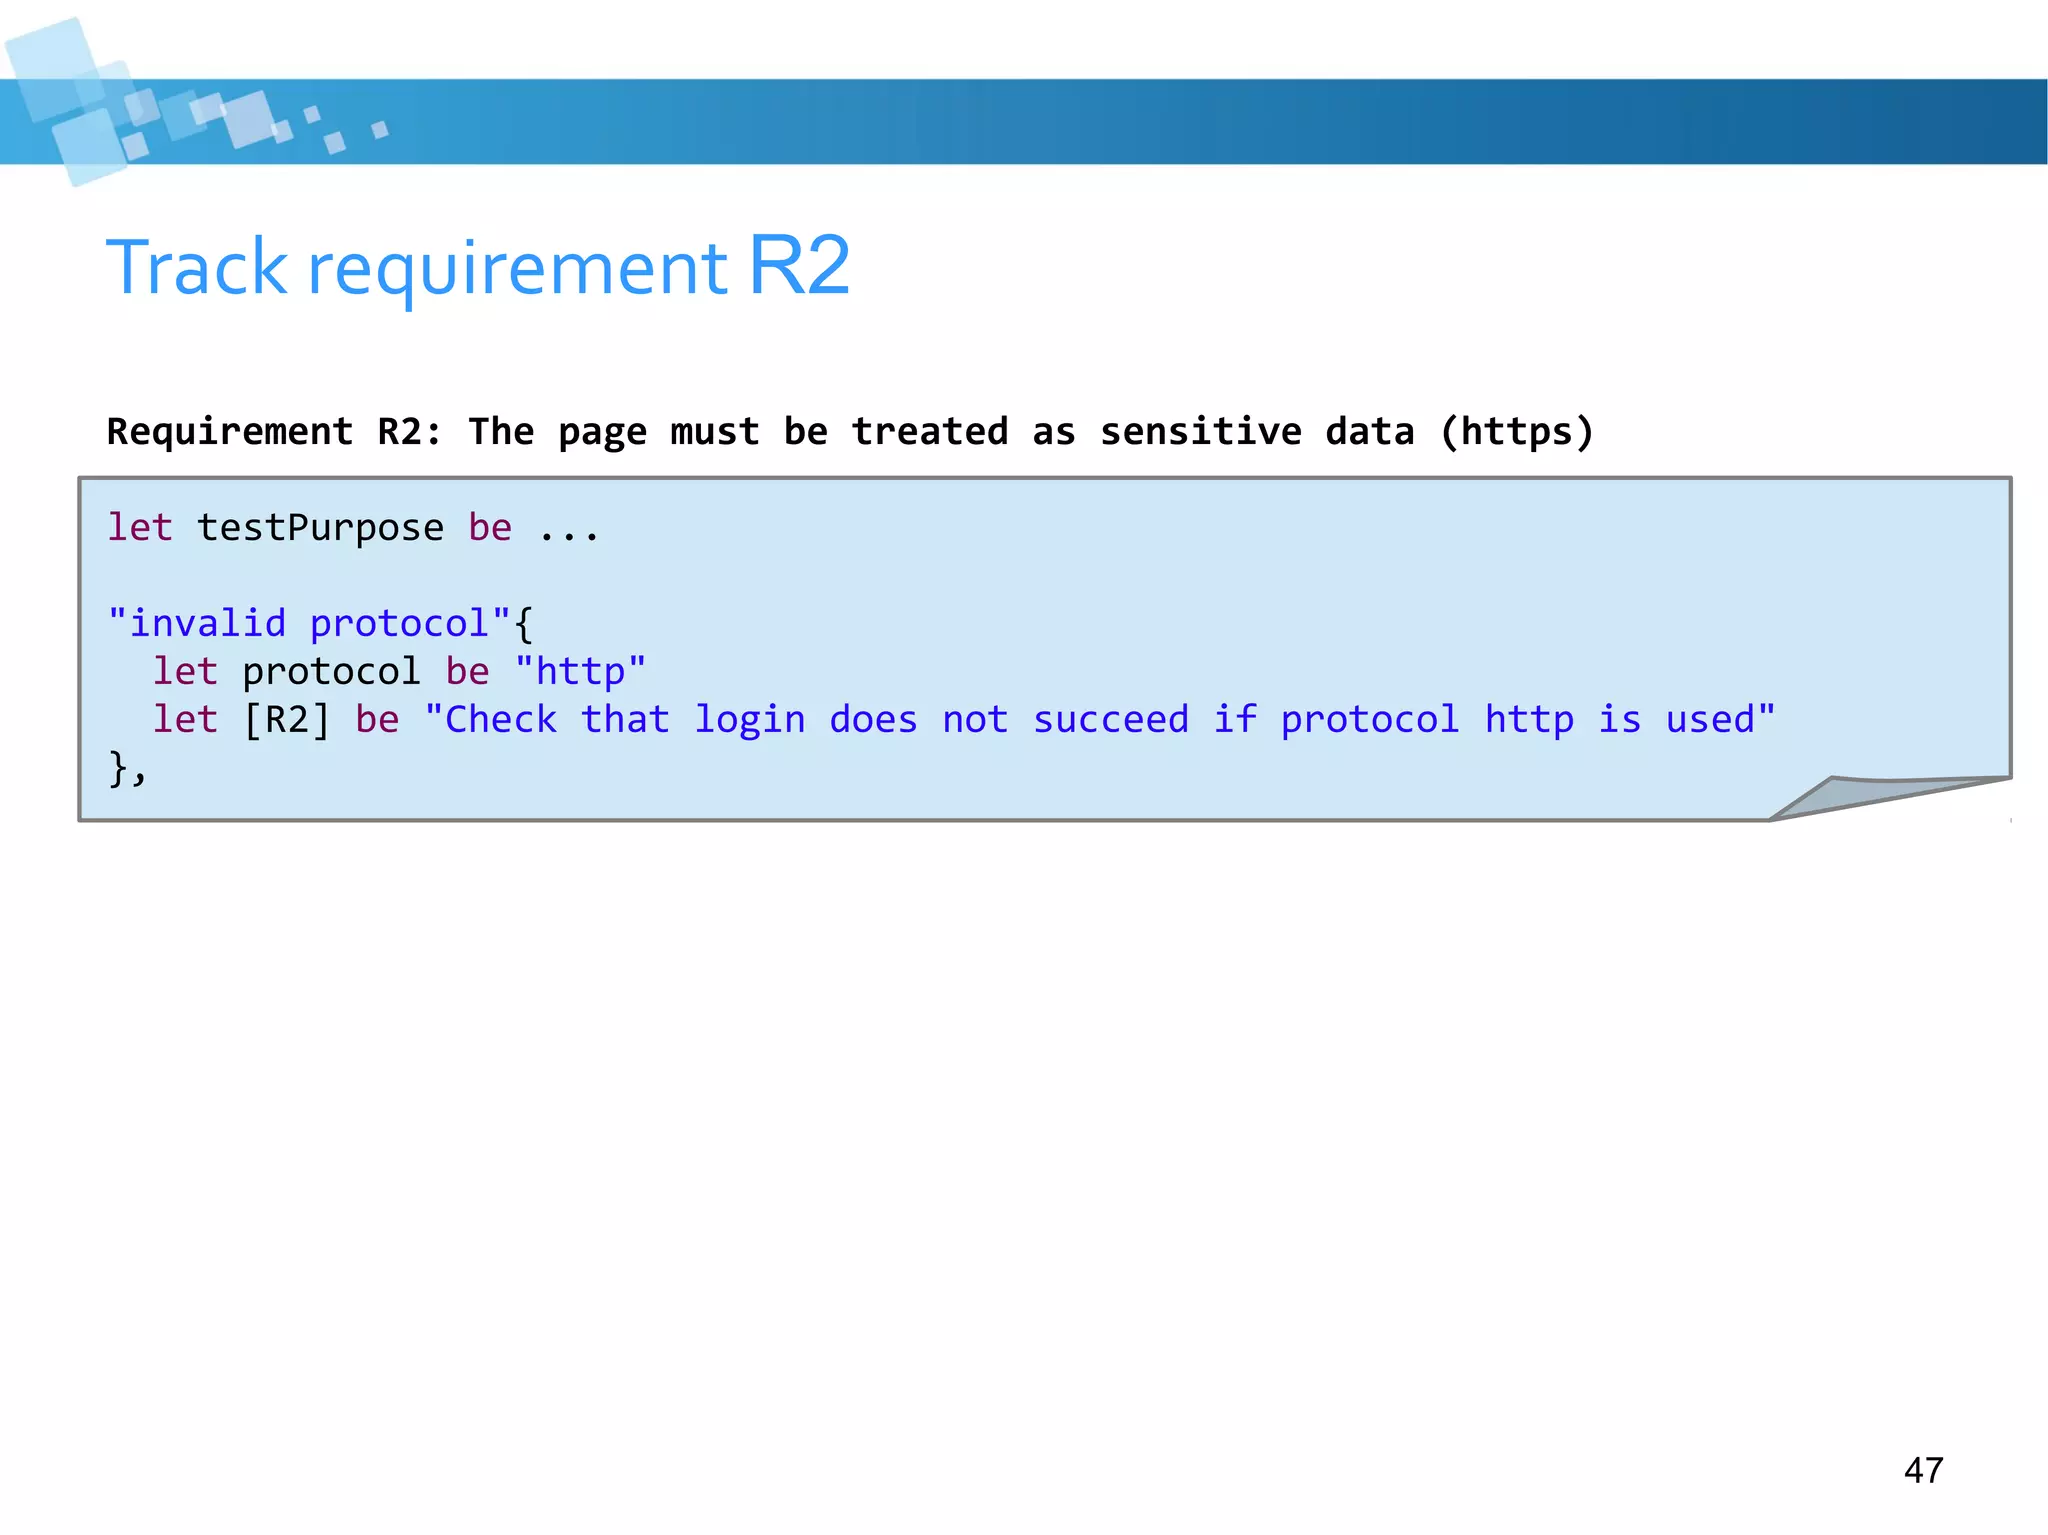The height and width of the screenshot is (1535, 2048).
Task: Click the 'let [R2] be "Check that login...' line
Action: (963, 720)
